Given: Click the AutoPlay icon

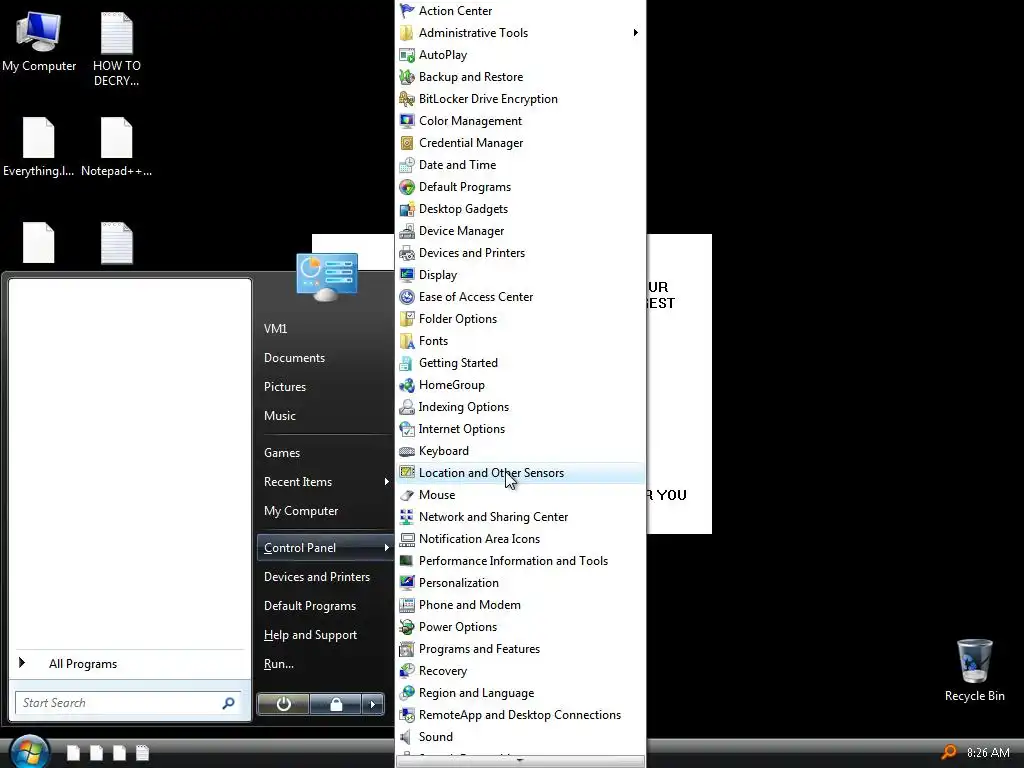Looking at the screenshot, I should [x=407, y=55].
